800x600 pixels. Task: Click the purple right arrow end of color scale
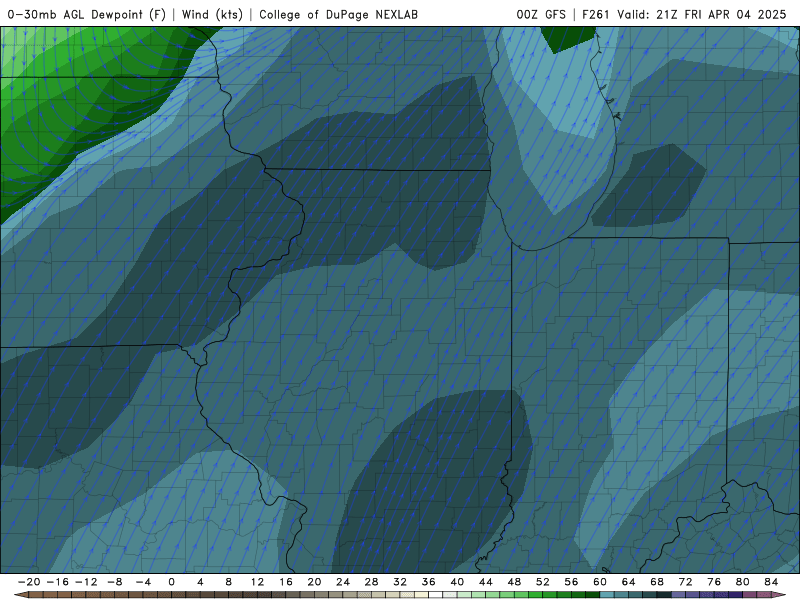pos(779,595)
